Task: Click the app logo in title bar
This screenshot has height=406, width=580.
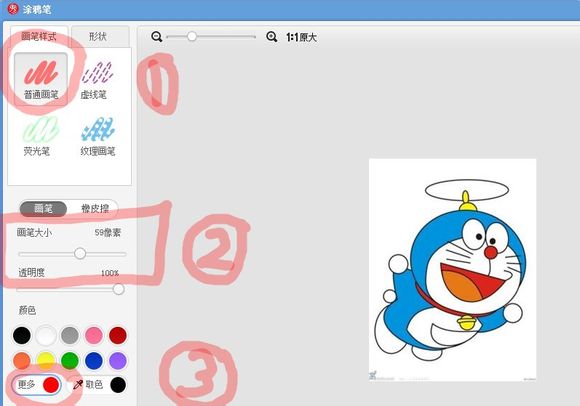Action: click(13, 9)
